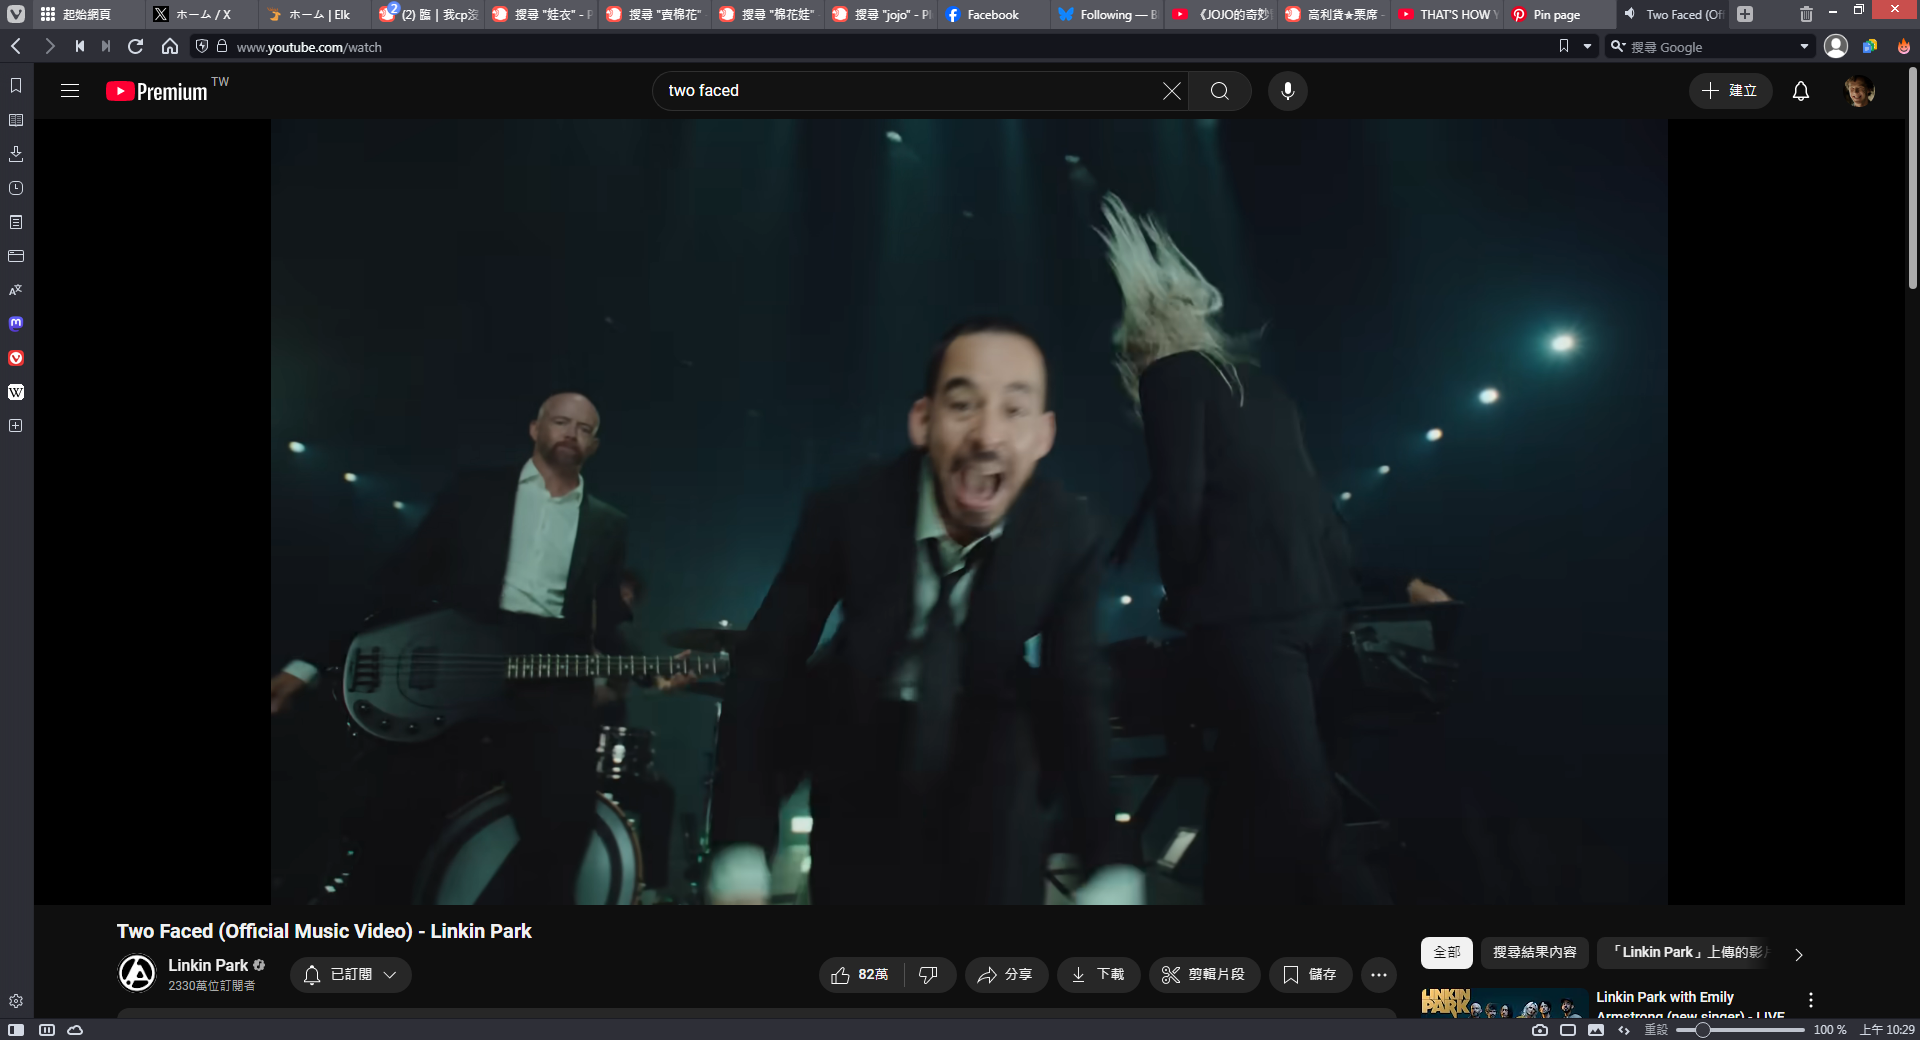
Task: Dislike the video
Action: point(929,974)
